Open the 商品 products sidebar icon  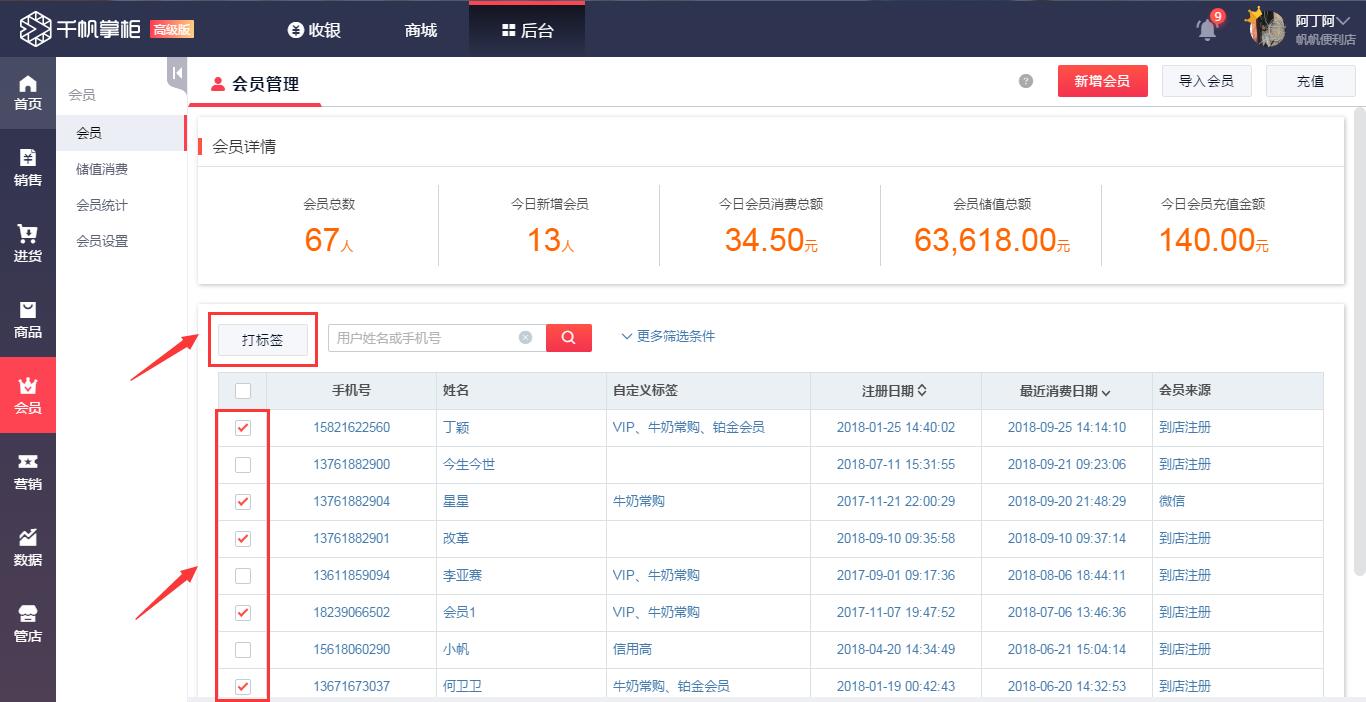[28, 320]
